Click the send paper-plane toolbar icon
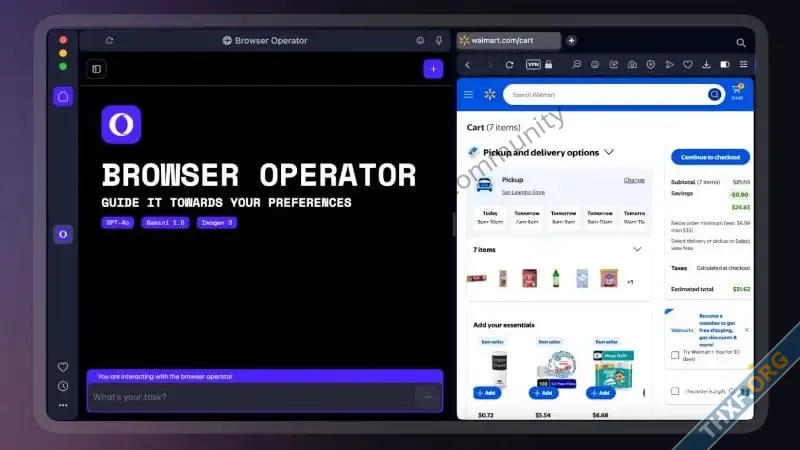 [x=669, y=65]
